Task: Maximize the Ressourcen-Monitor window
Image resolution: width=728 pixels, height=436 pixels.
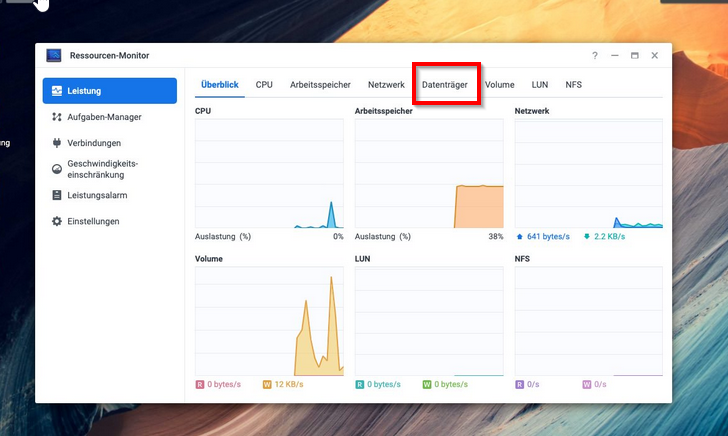Action: pos(635,55)
